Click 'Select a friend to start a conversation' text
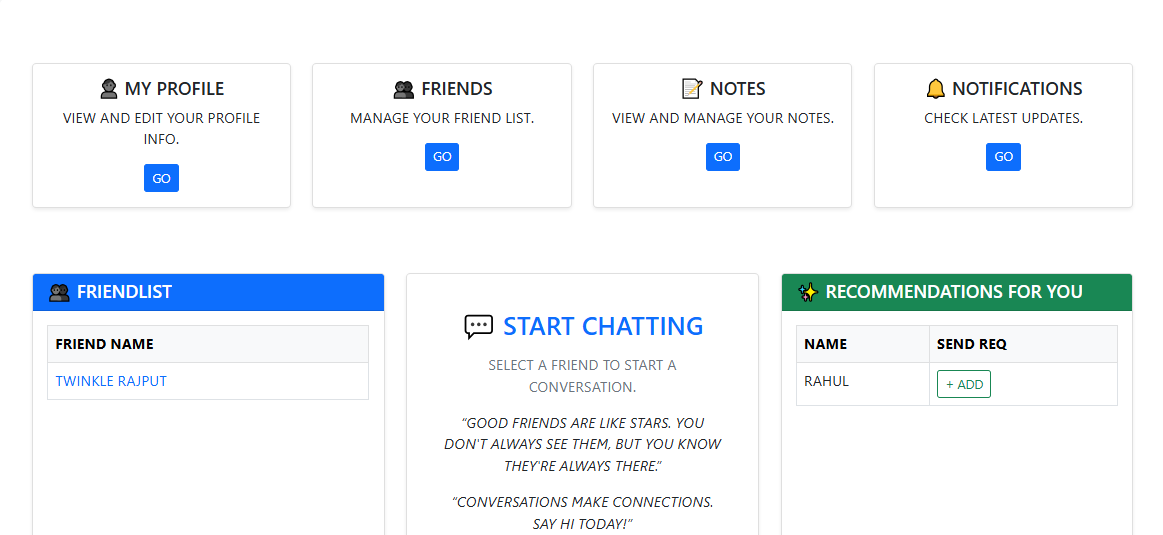Screen dimensions: 1163x535 tap(582, 376)
